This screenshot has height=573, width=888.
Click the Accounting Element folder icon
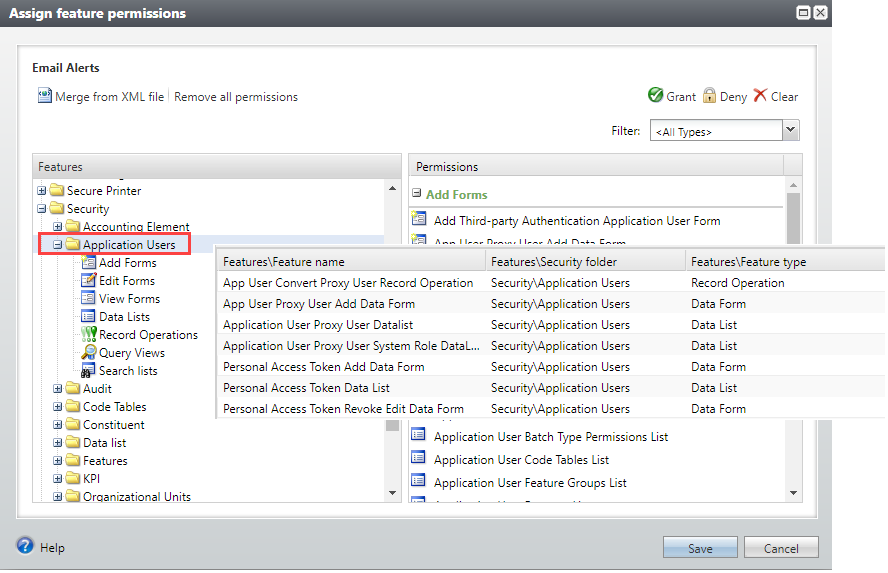pyautogui.click(x=72, y=226)
